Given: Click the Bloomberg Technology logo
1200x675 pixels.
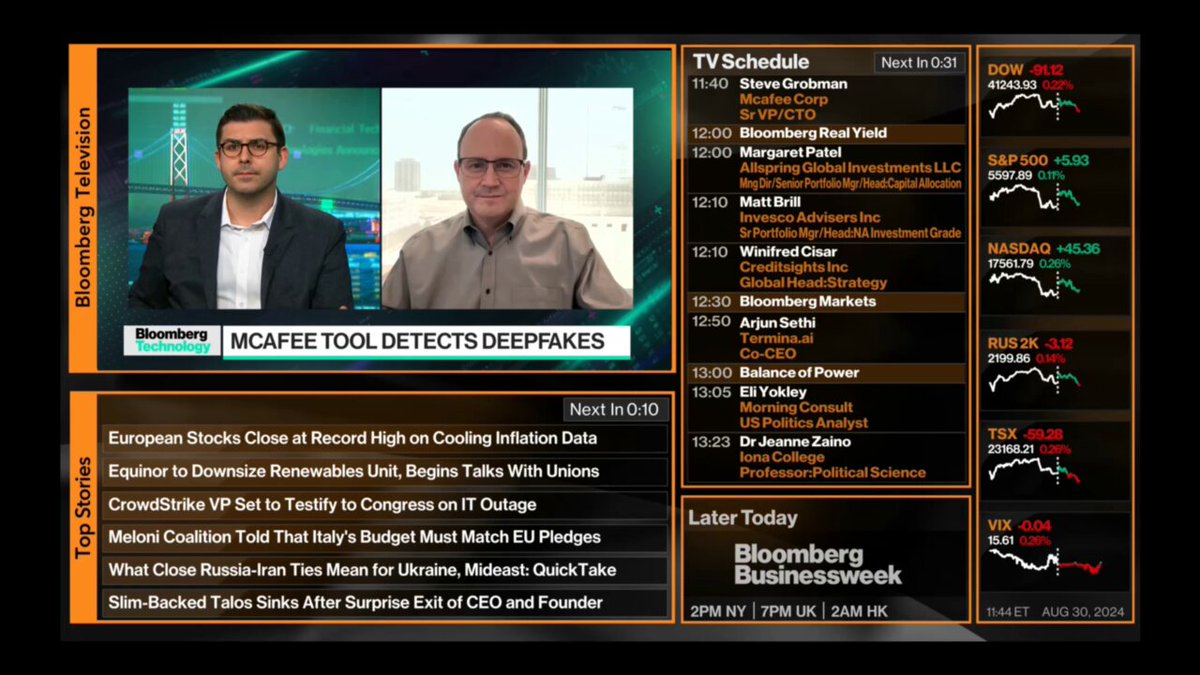Looking at the screenshot, I should 172,341.
